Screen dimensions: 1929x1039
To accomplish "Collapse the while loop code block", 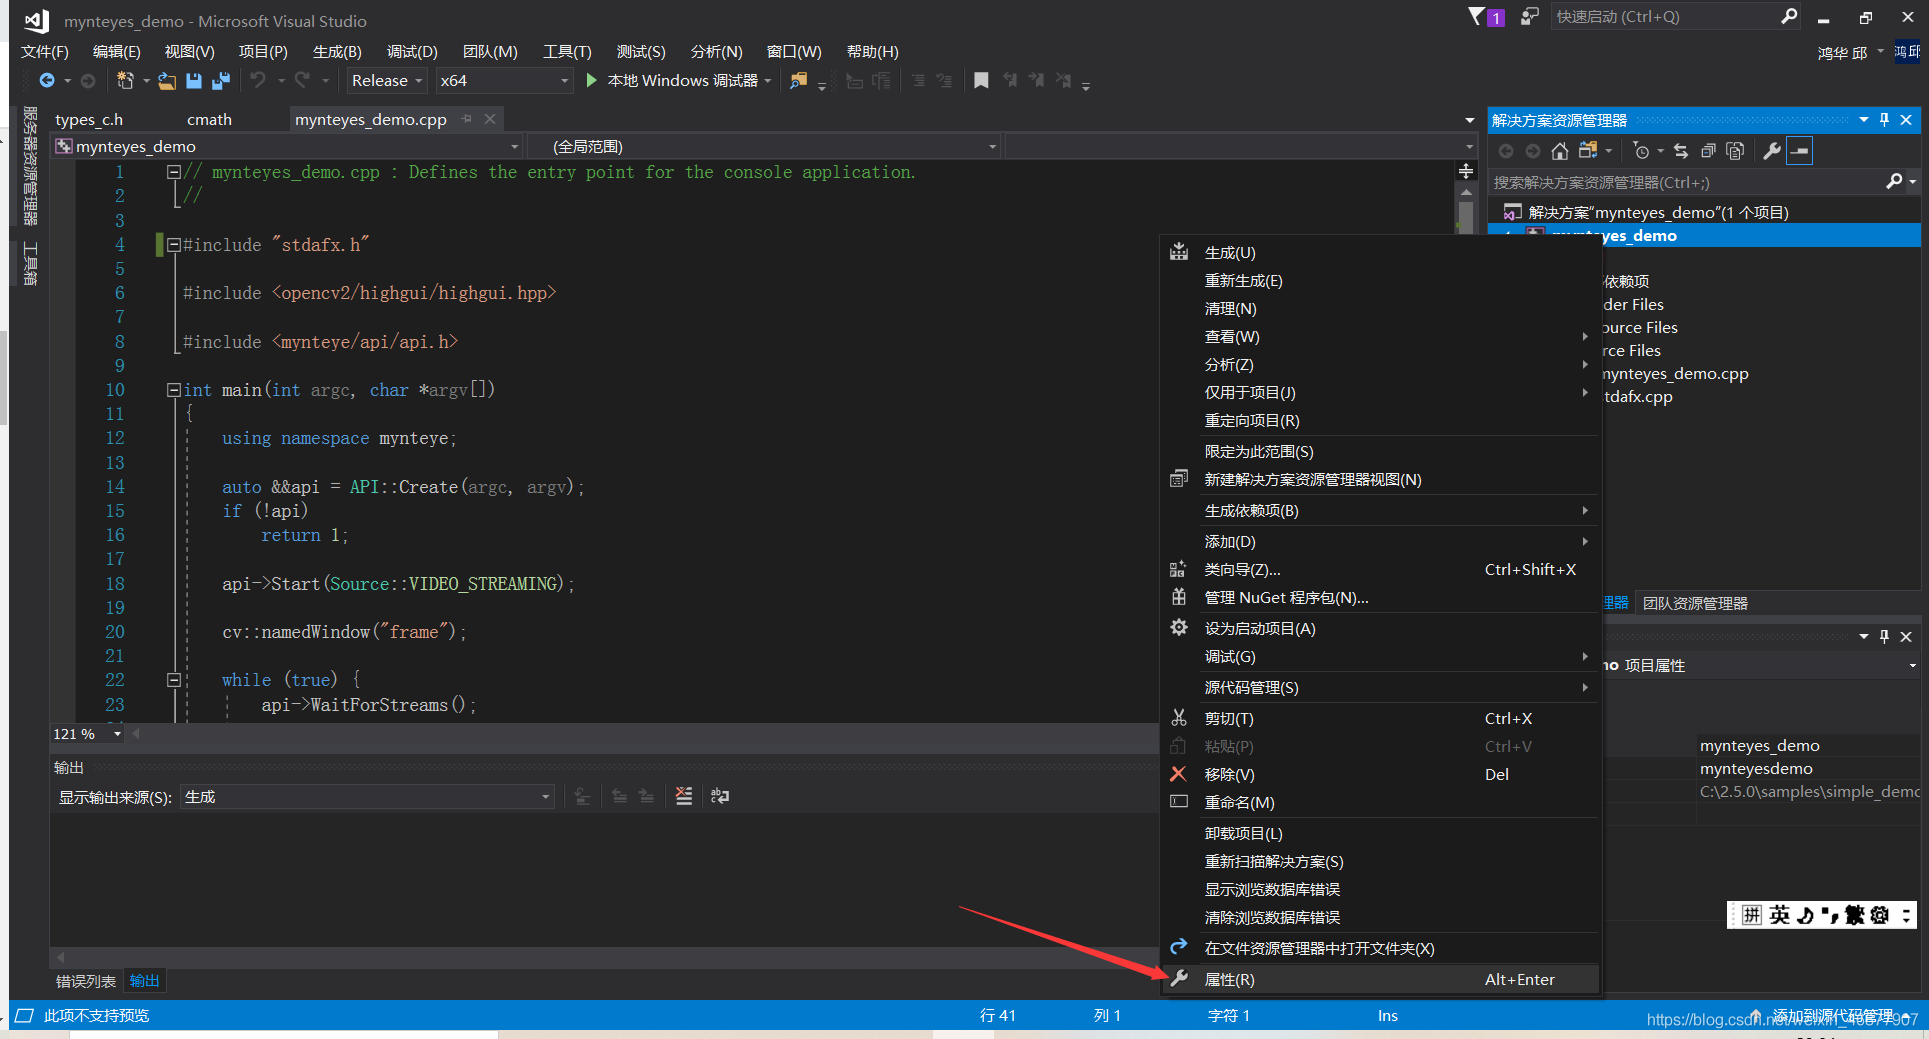I will (174, 680).
